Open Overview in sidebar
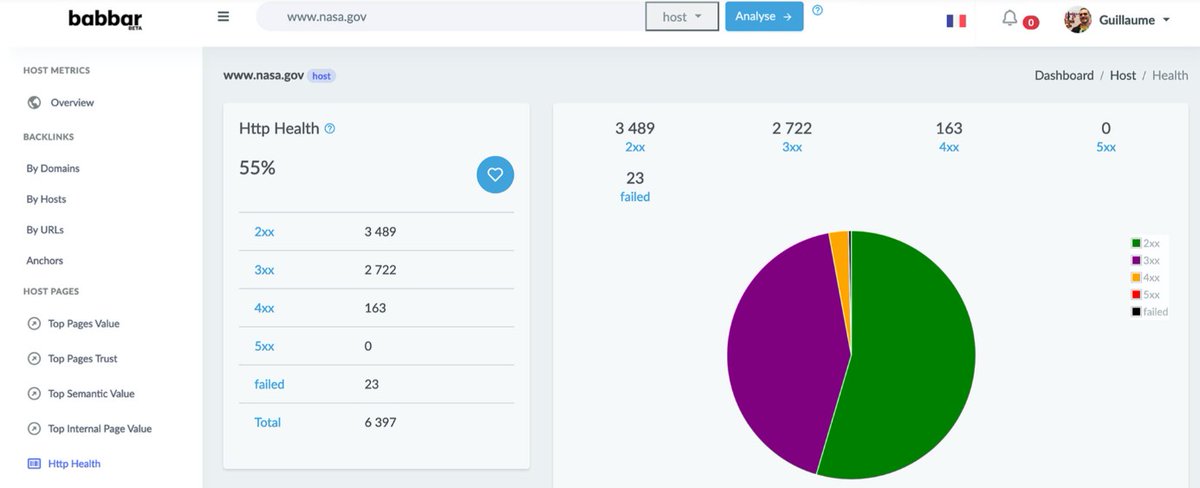 tap(72, 103)
